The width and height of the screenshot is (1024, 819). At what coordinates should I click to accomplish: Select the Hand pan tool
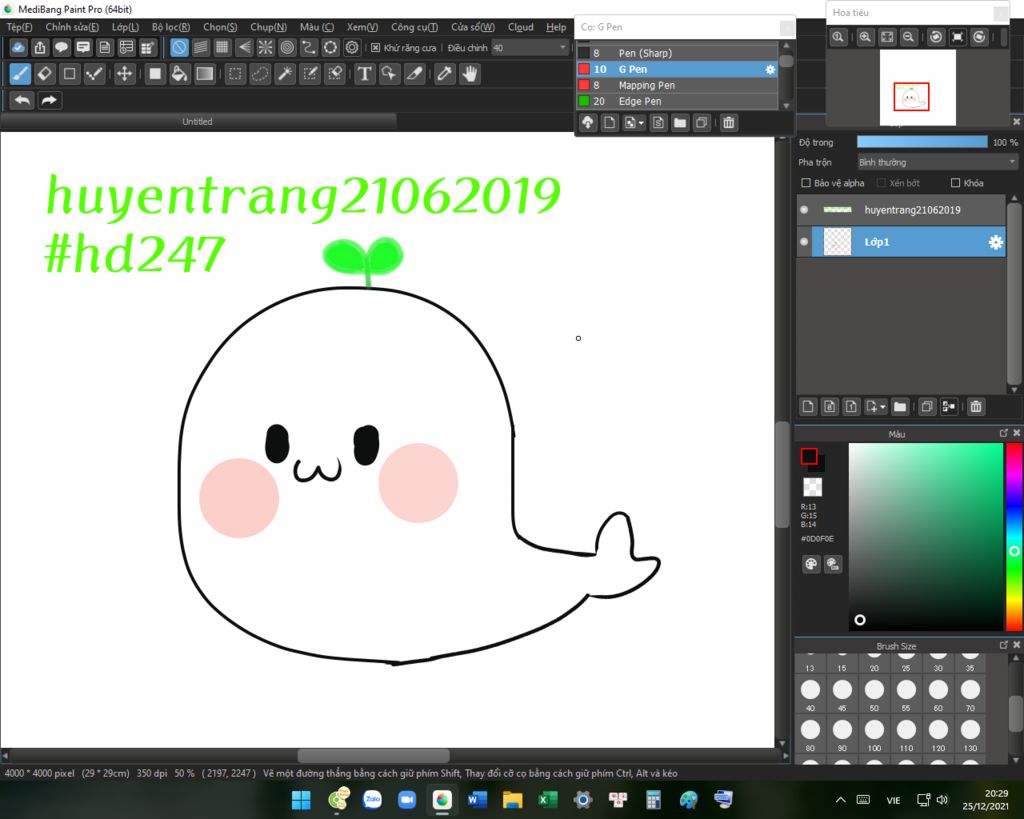[470, 74]
